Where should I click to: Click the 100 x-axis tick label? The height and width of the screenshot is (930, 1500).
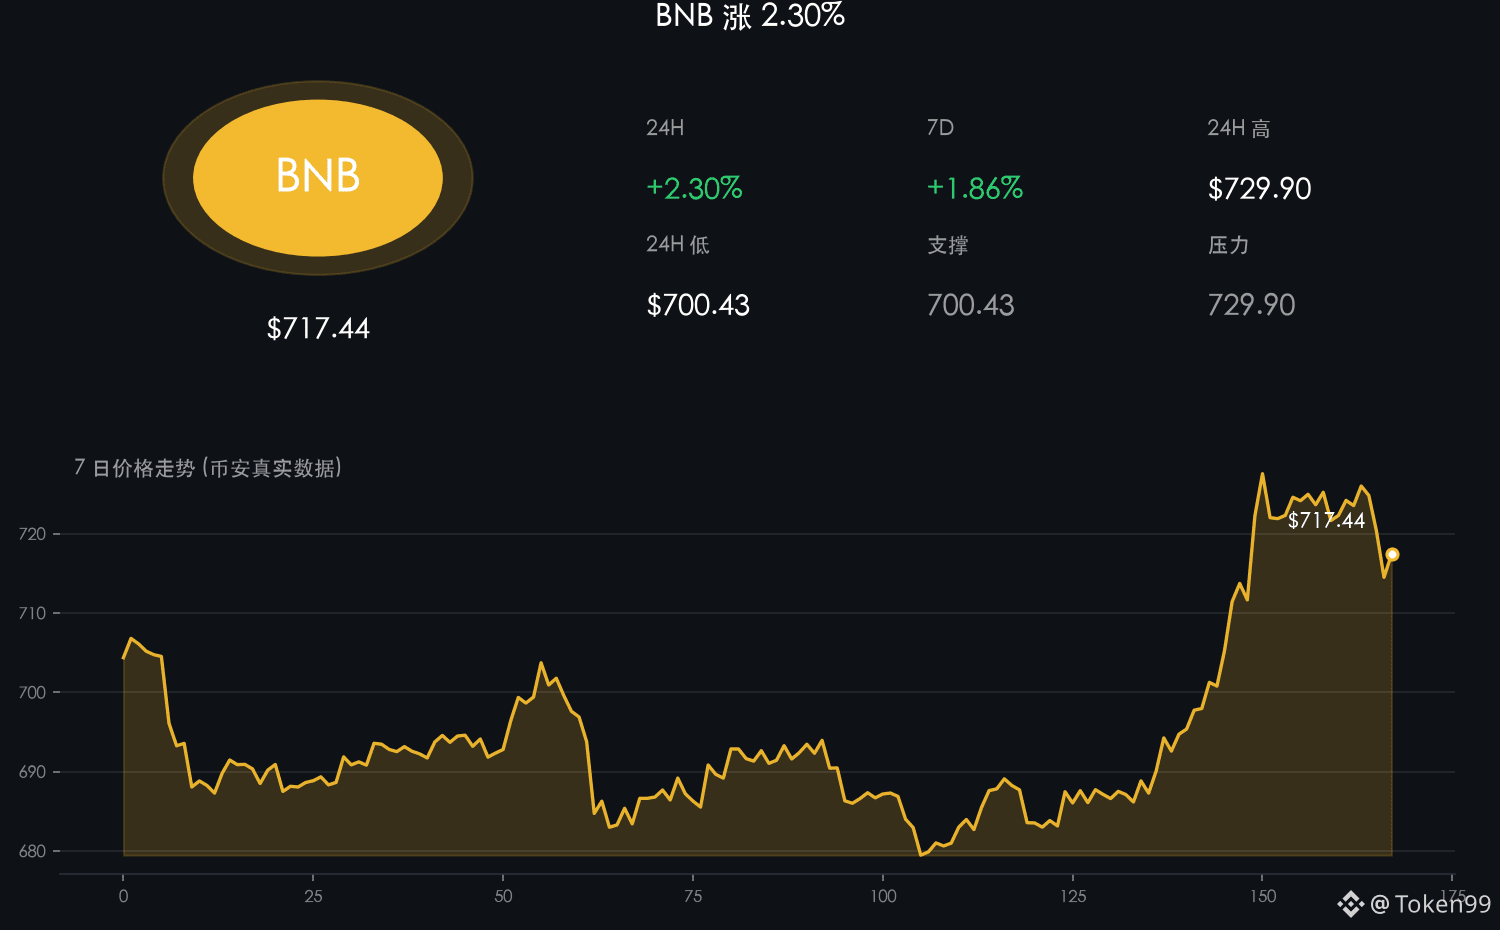click(883, 896)
